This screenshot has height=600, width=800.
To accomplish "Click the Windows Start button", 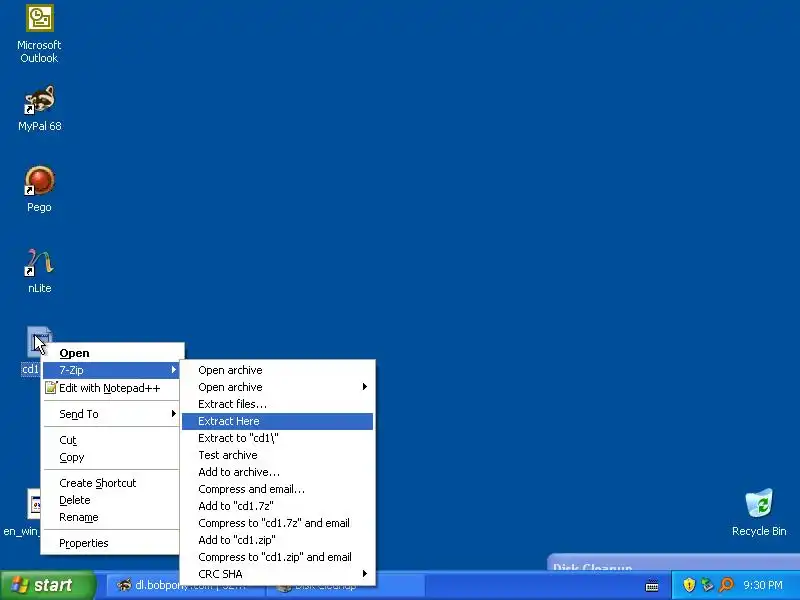I will (x=47, y=585).
